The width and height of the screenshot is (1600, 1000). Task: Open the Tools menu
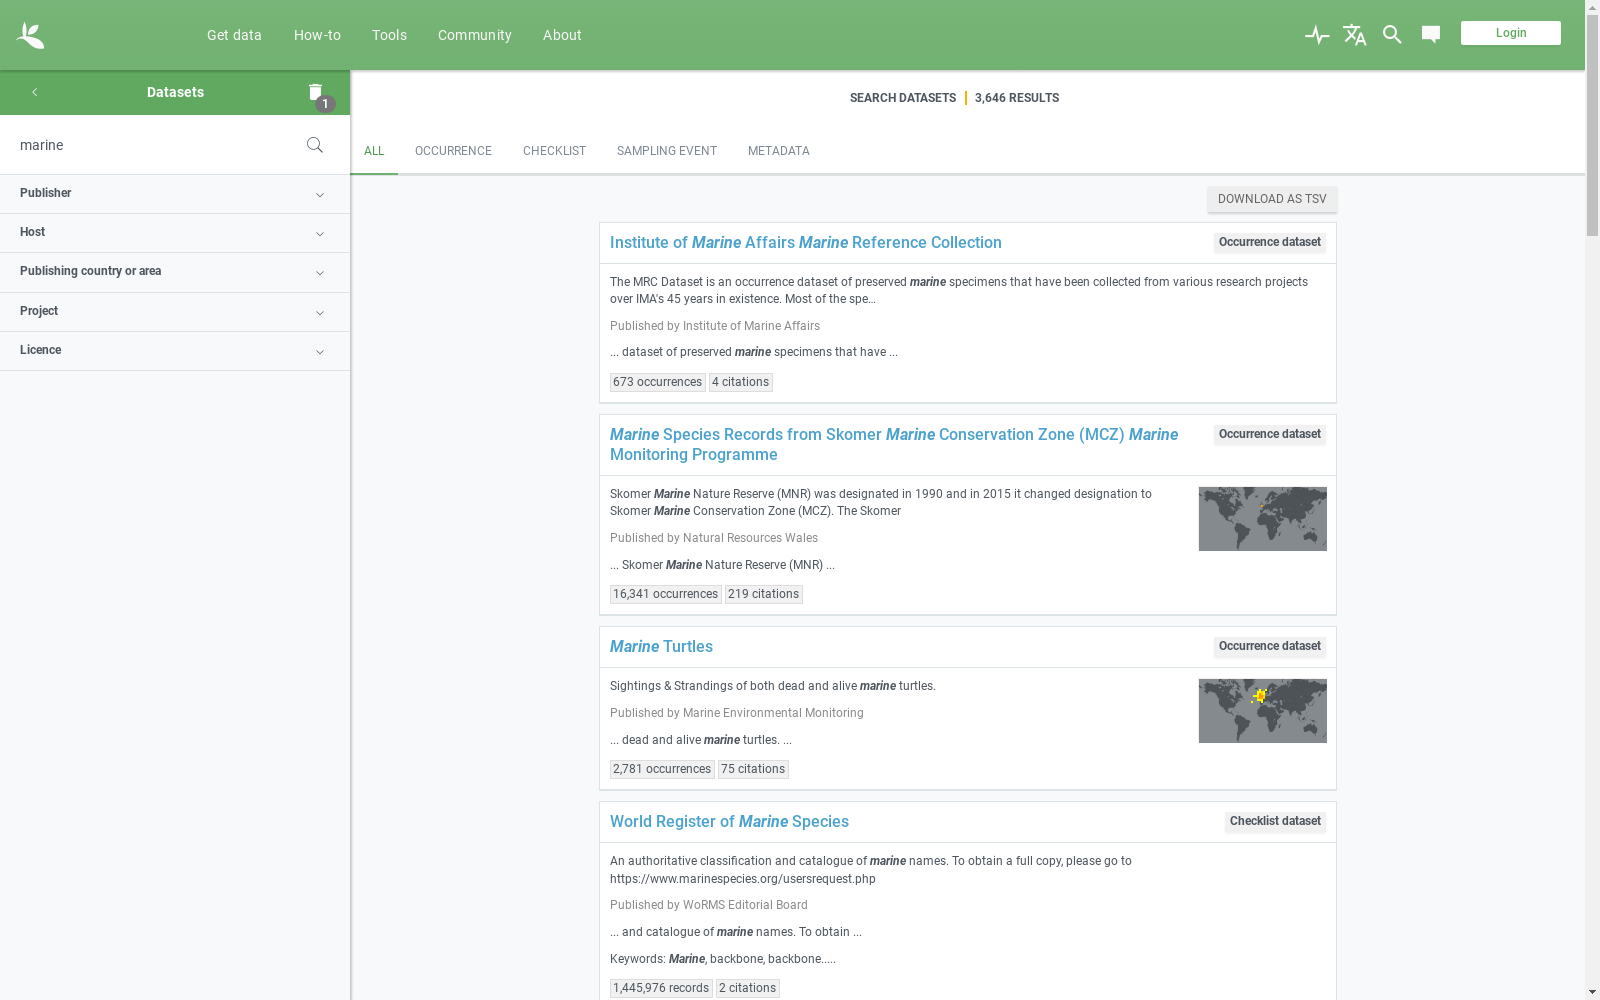(389, 35)
